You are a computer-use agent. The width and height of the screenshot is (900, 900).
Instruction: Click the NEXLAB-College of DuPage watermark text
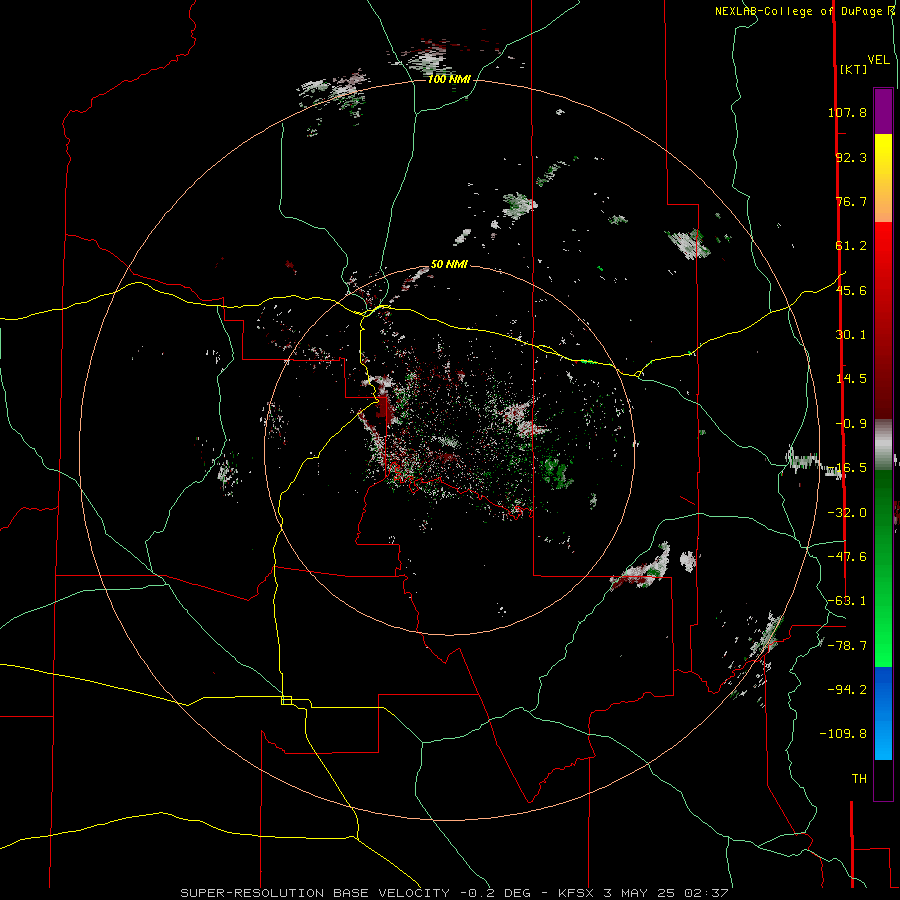click(804, 11)
